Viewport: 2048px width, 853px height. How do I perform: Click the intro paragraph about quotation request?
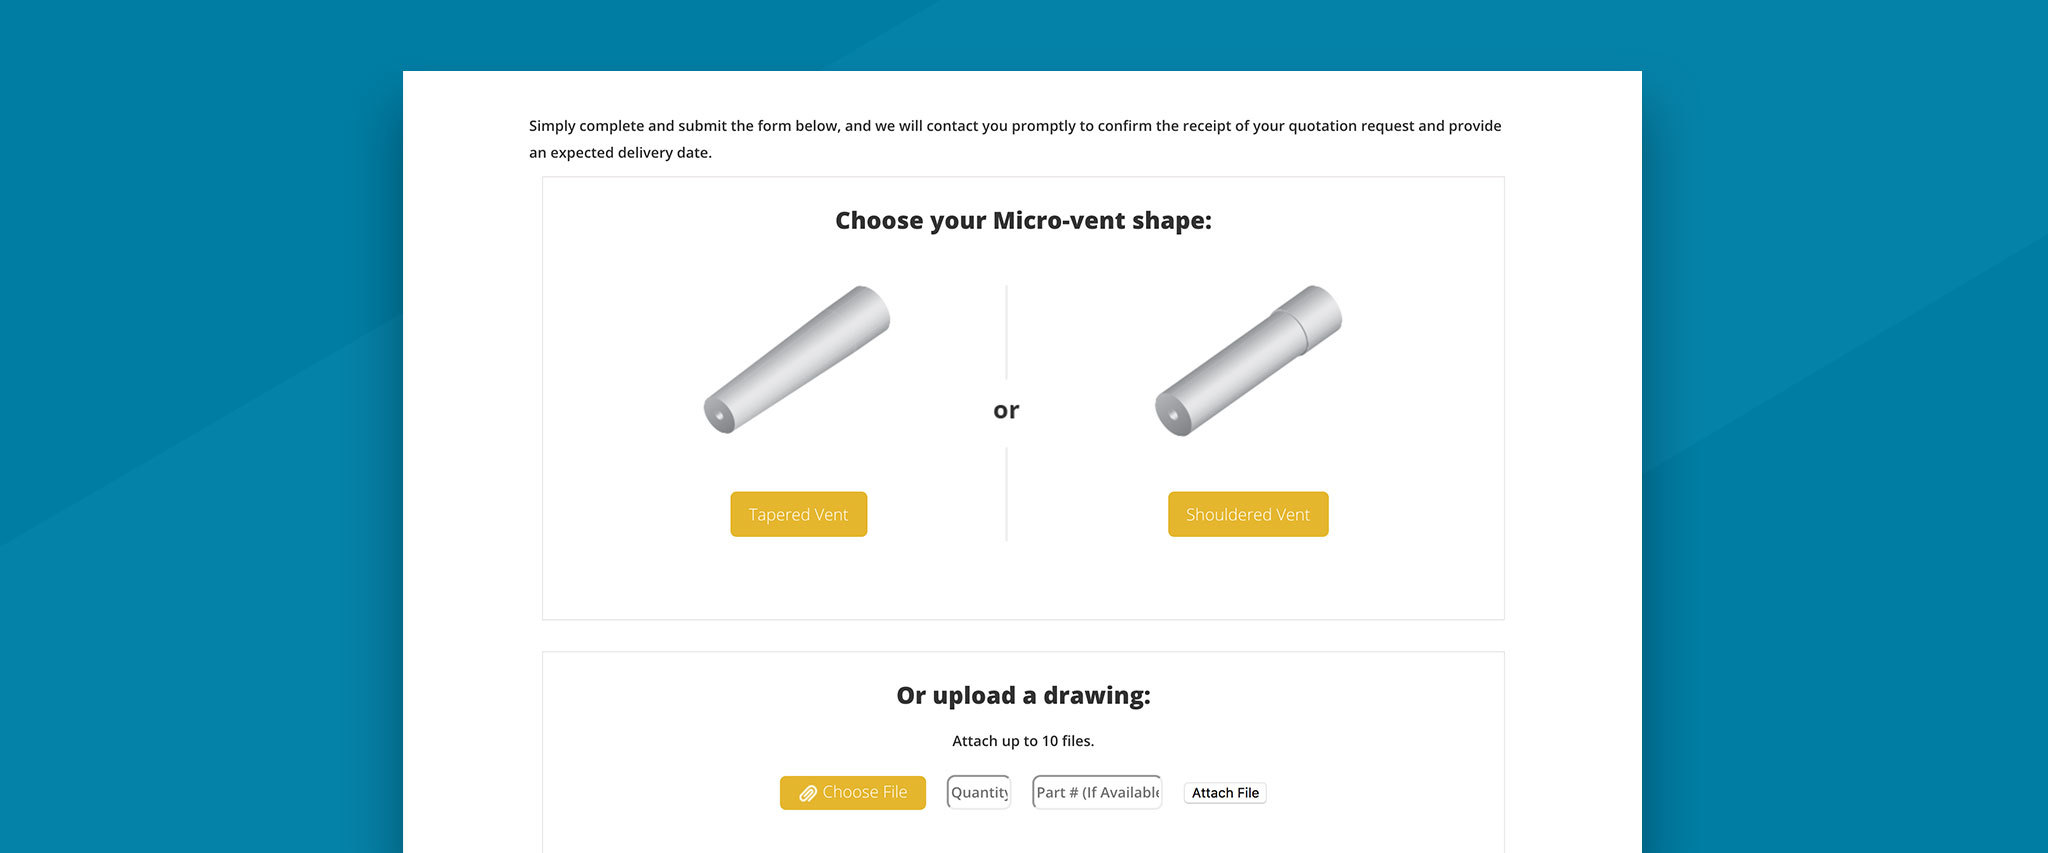pyautogui.click(x=1015, y=139)
